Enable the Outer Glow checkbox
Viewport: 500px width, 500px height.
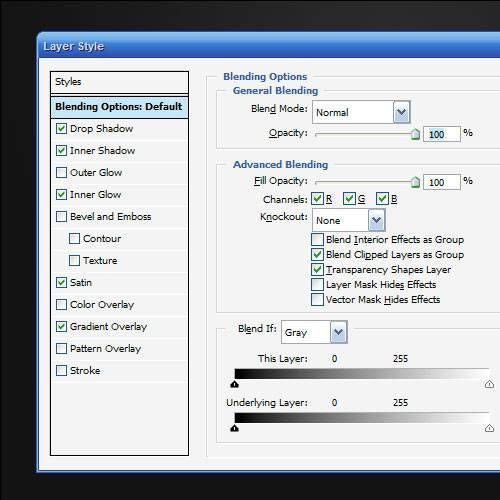tap(61, 173)
